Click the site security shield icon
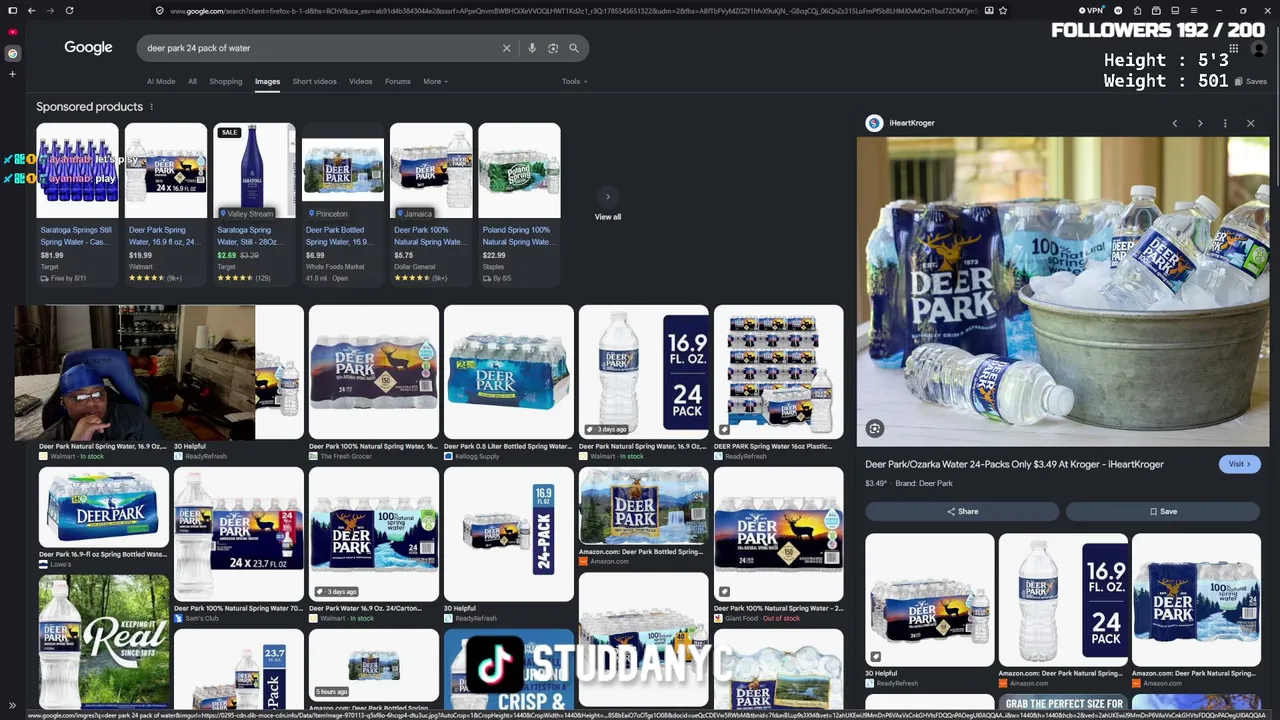 (160, 10)
